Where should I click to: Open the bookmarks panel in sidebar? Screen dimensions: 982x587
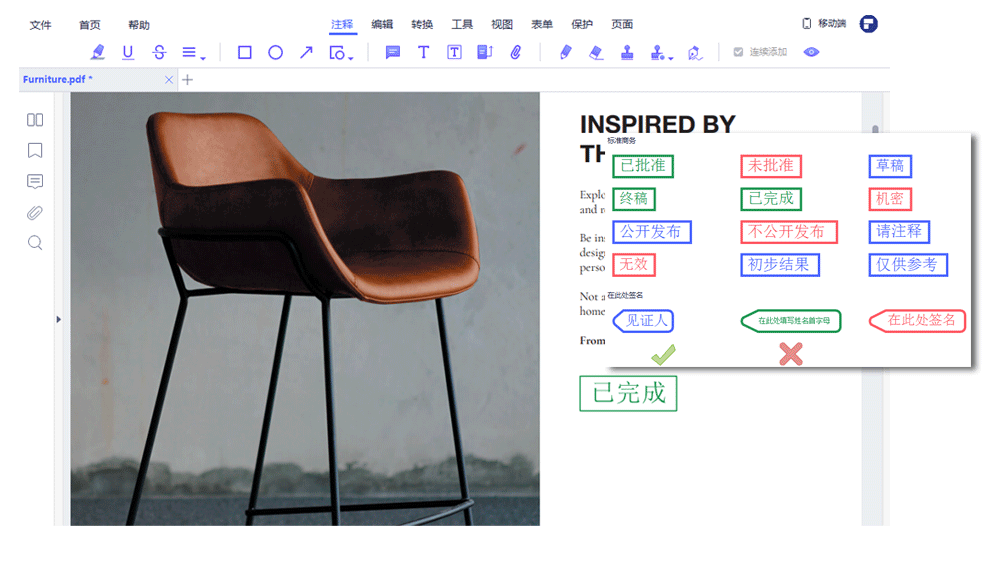[x=35, y=150]
